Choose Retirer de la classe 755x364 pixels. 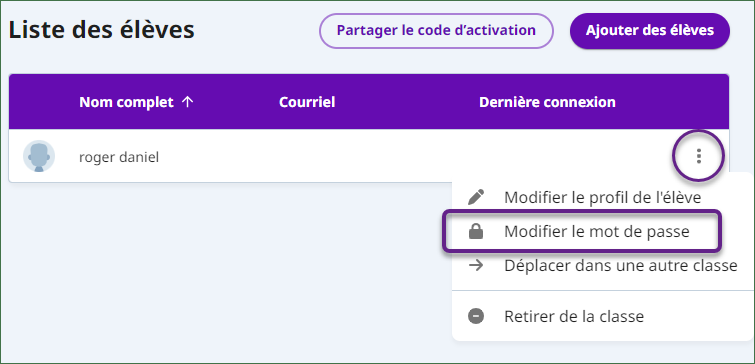coord(574,316)
